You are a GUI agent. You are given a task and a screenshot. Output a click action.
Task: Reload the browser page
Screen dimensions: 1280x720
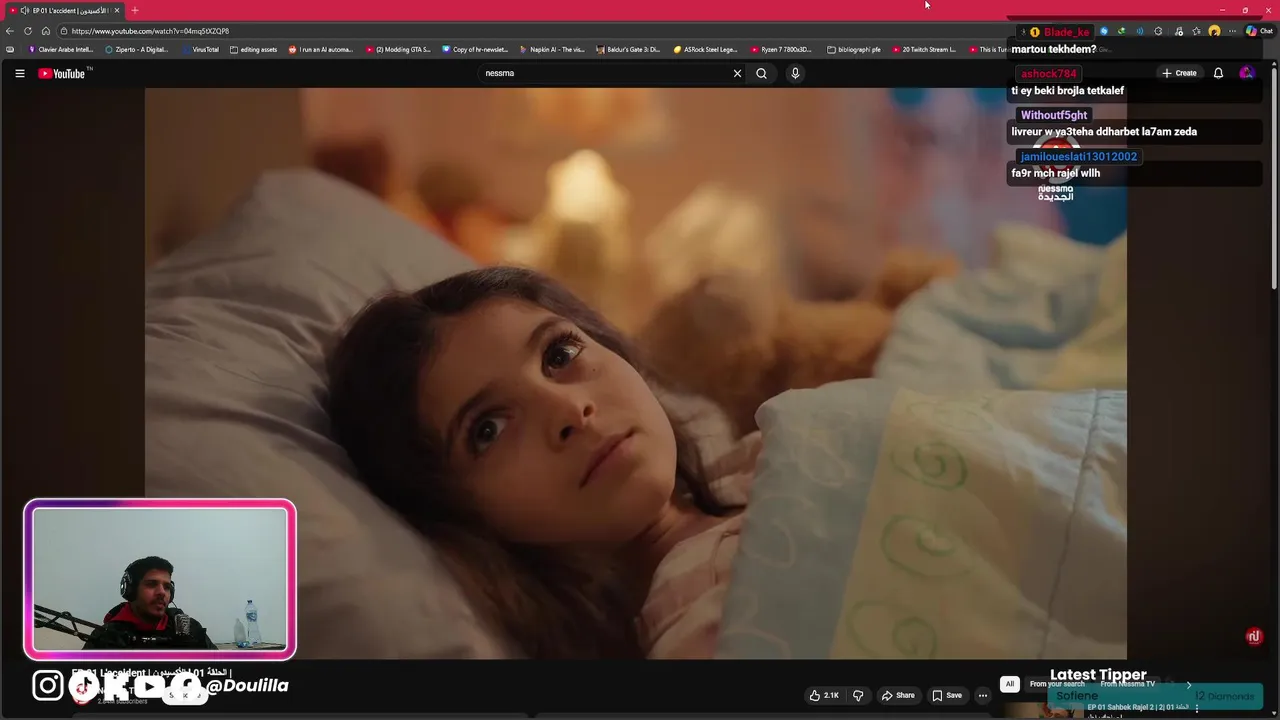point(28,31)
